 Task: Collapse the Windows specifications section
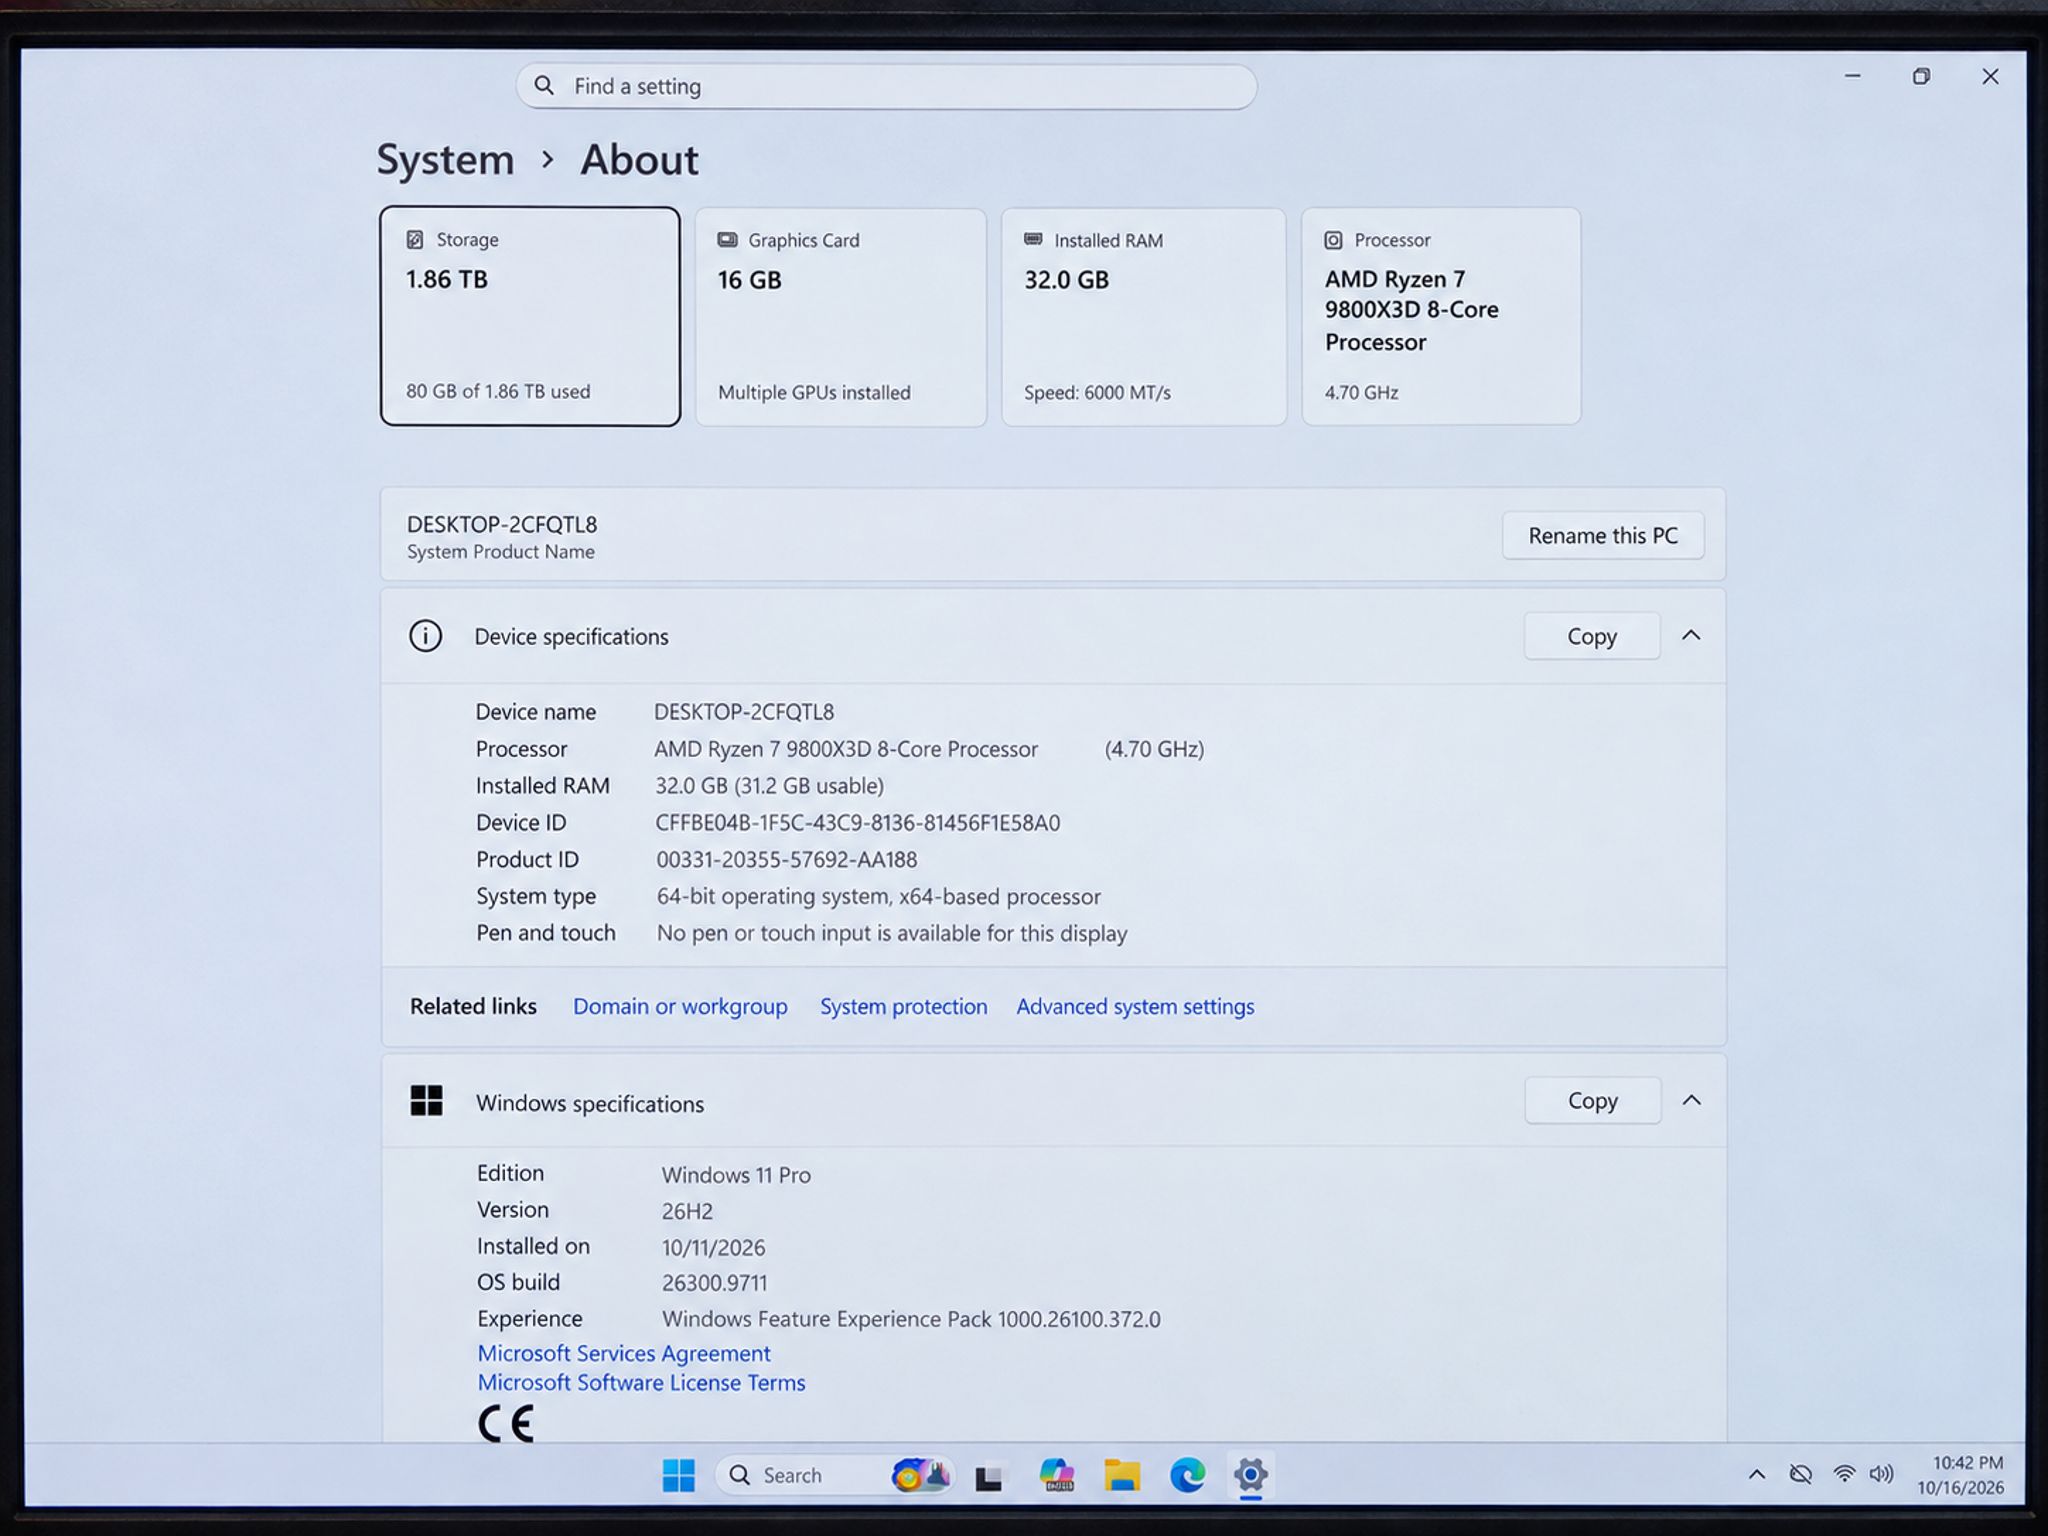pyautogui.click(x=1691, y=1100)
